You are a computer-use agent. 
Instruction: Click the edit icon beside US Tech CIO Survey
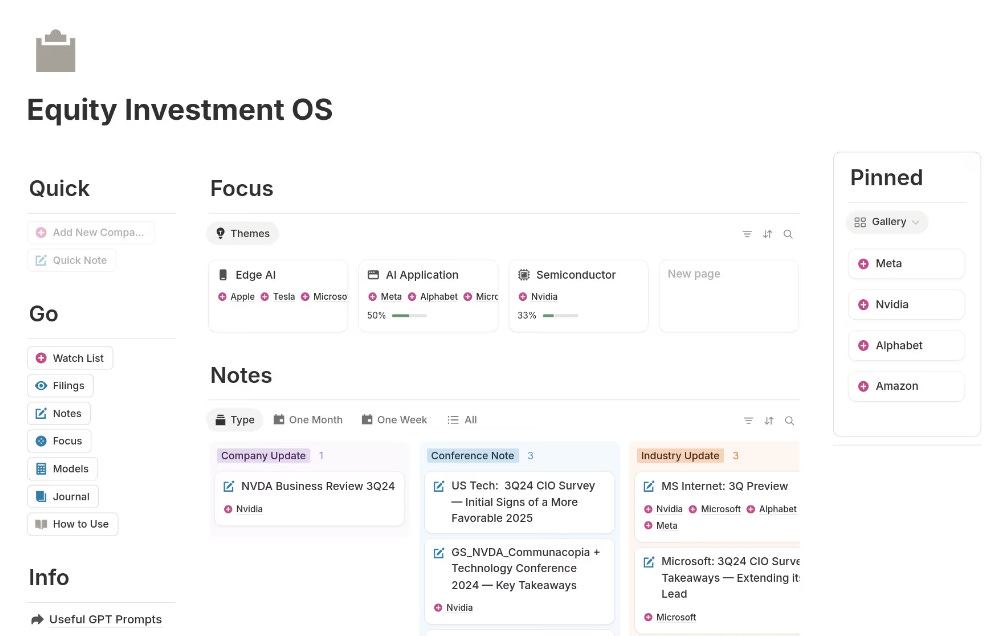(x=439, y=487)
